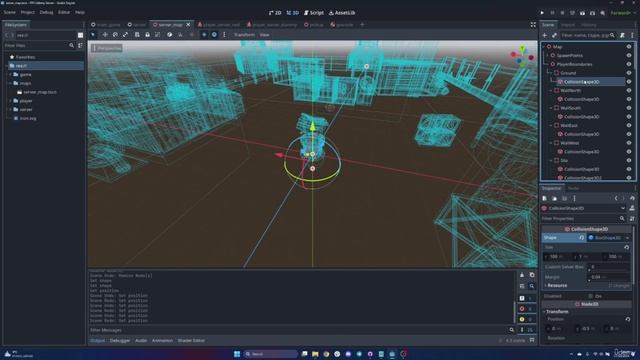This screenshot has width=640, height=360.
Task: Open the View viewport menu
Action: (x=264, y=35)
